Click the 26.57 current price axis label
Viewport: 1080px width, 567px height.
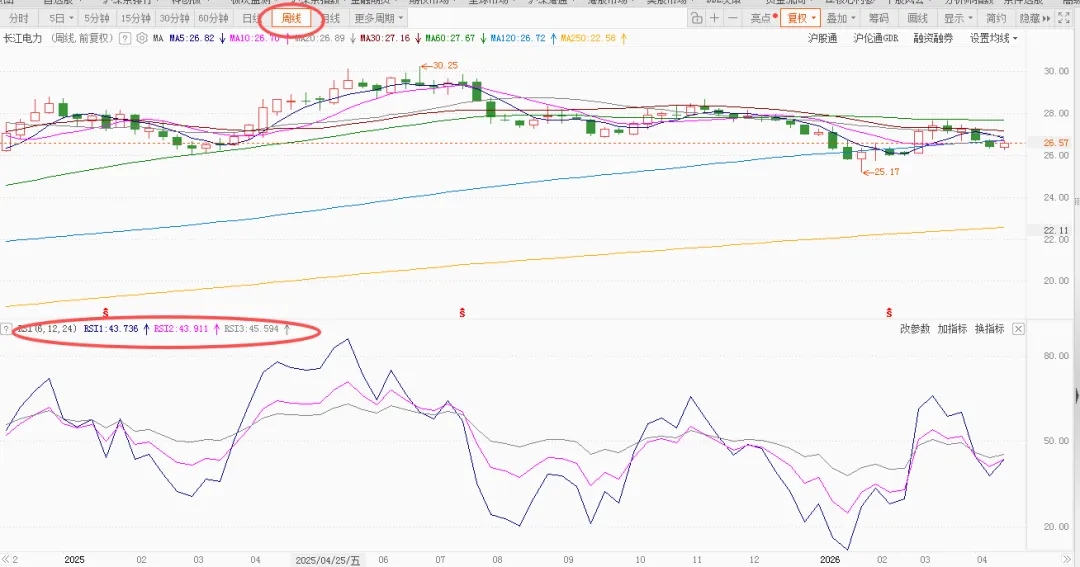click(x=1056, y=143)
